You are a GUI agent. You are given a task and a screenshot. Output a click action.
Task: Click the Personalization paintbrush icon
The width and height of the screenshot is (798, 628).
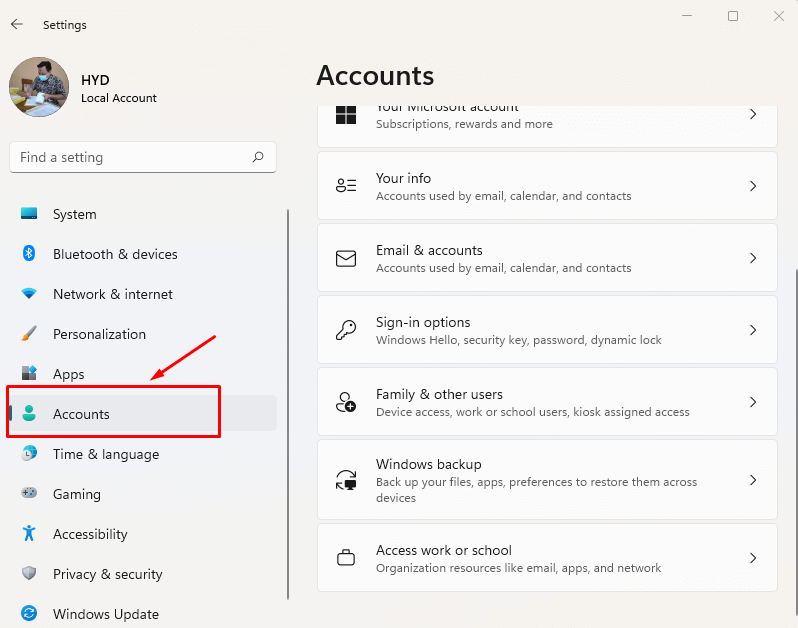(x=29, y=334)
